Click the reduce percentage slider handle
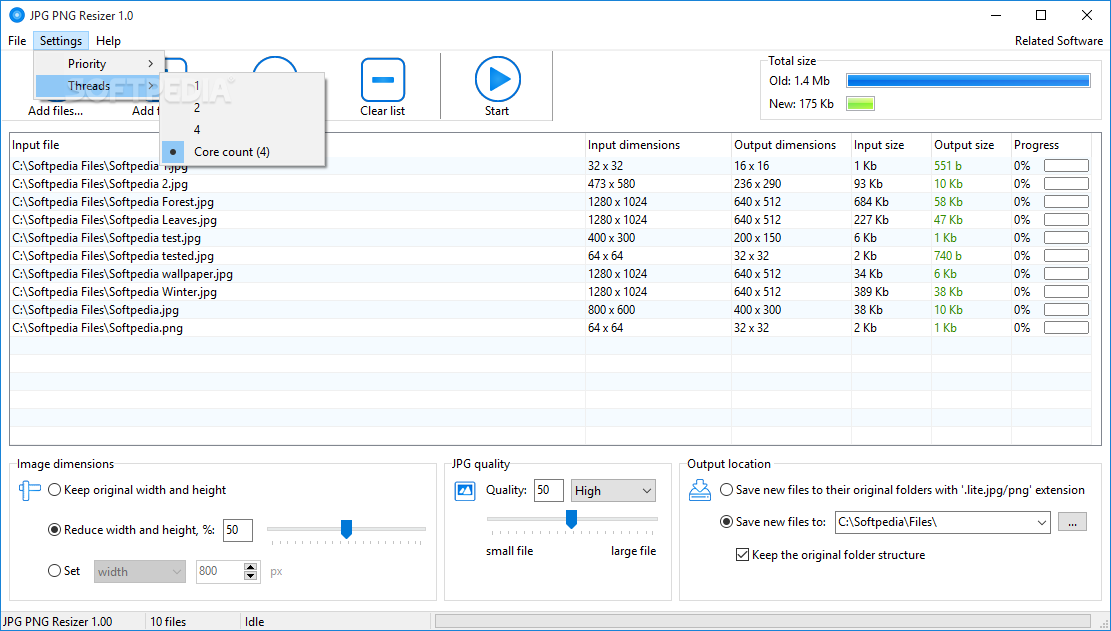 pos(346,529)
